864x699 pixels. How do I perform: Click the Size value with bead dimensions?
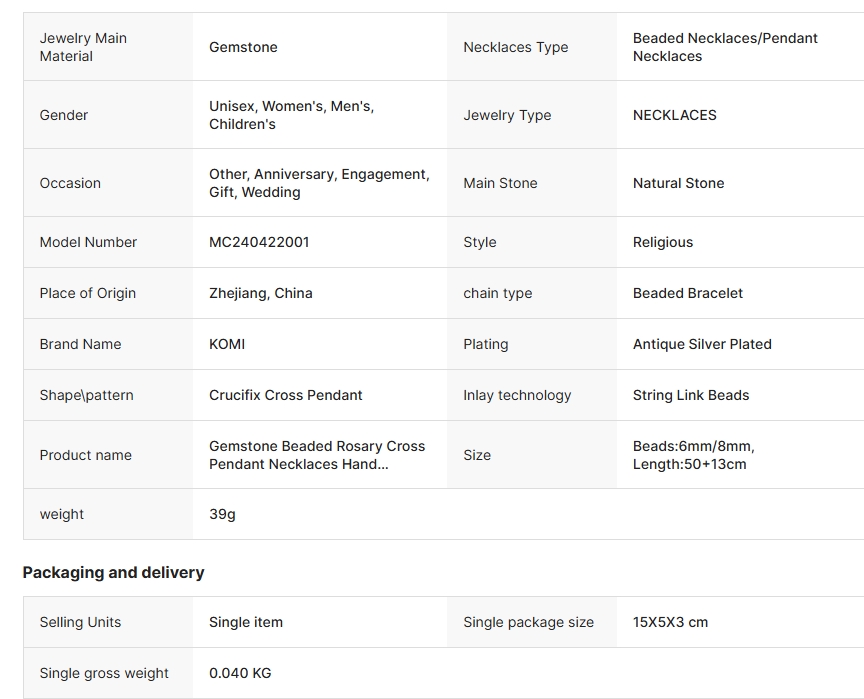(x=693, y=455)
